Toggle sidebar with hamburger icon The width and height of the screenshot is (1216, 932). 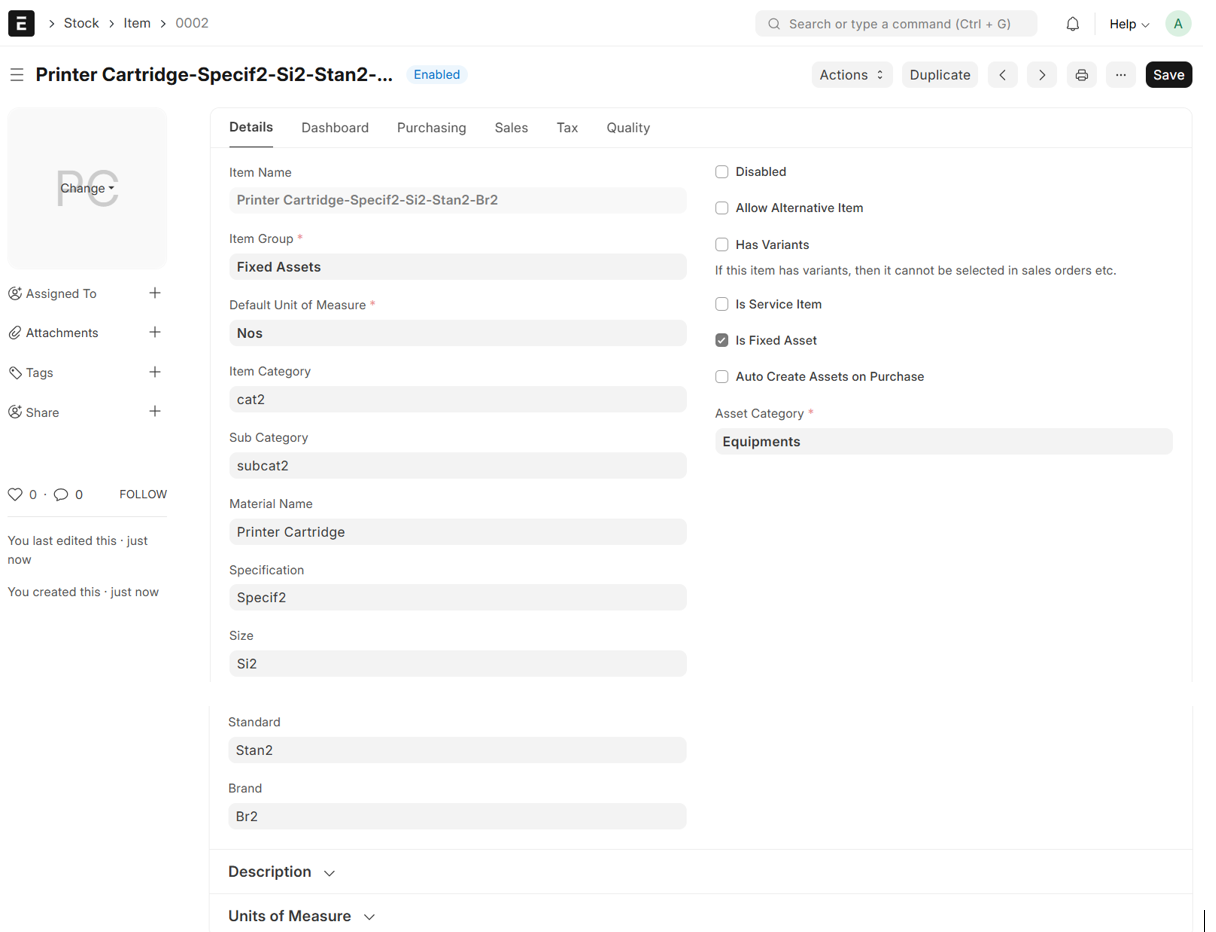point(17,75)
